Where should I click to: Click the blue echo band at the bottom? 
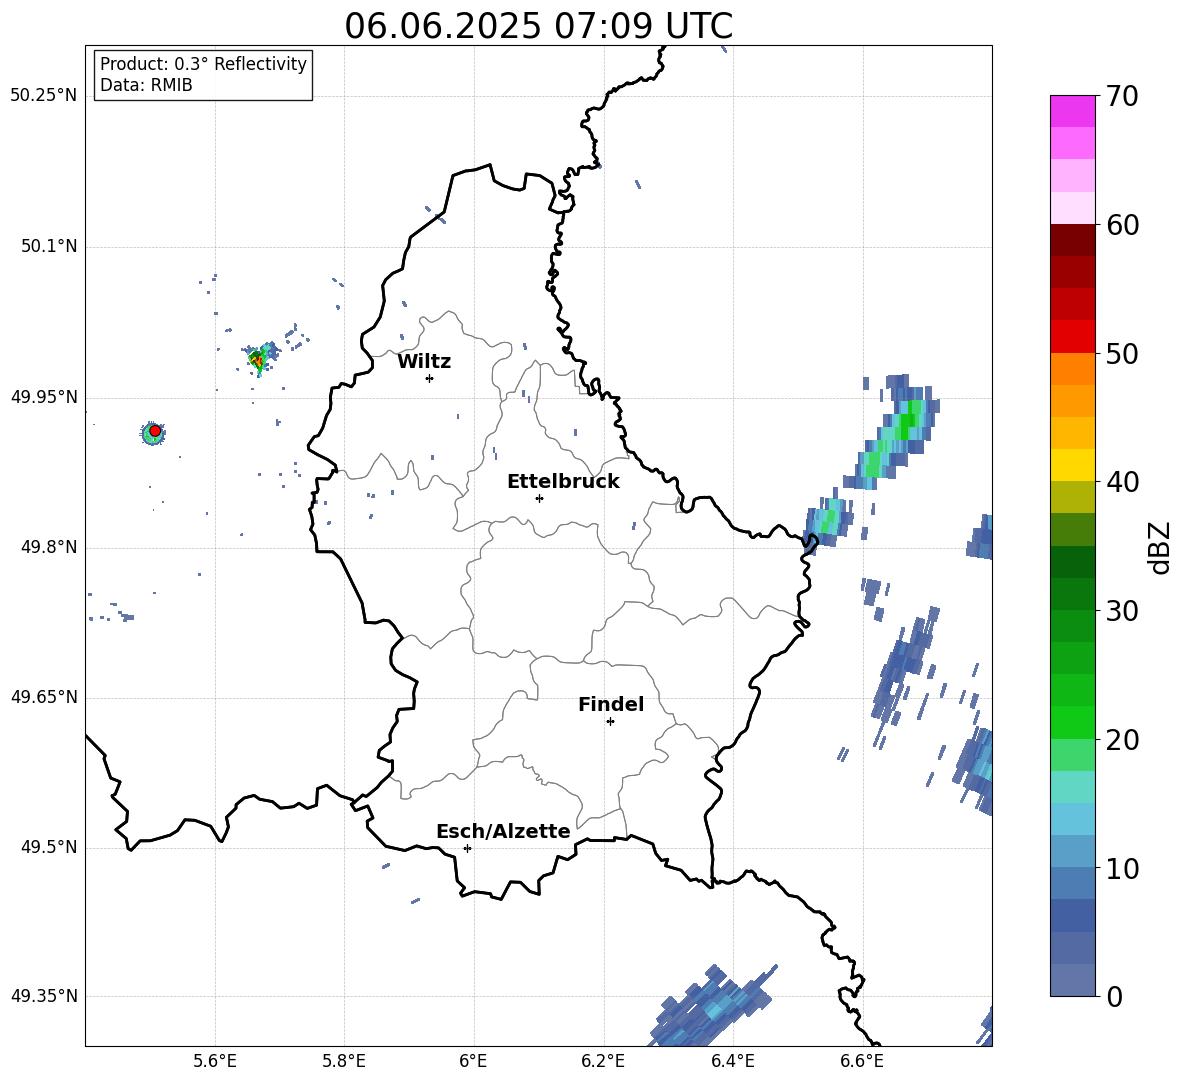pos(712,1006)
